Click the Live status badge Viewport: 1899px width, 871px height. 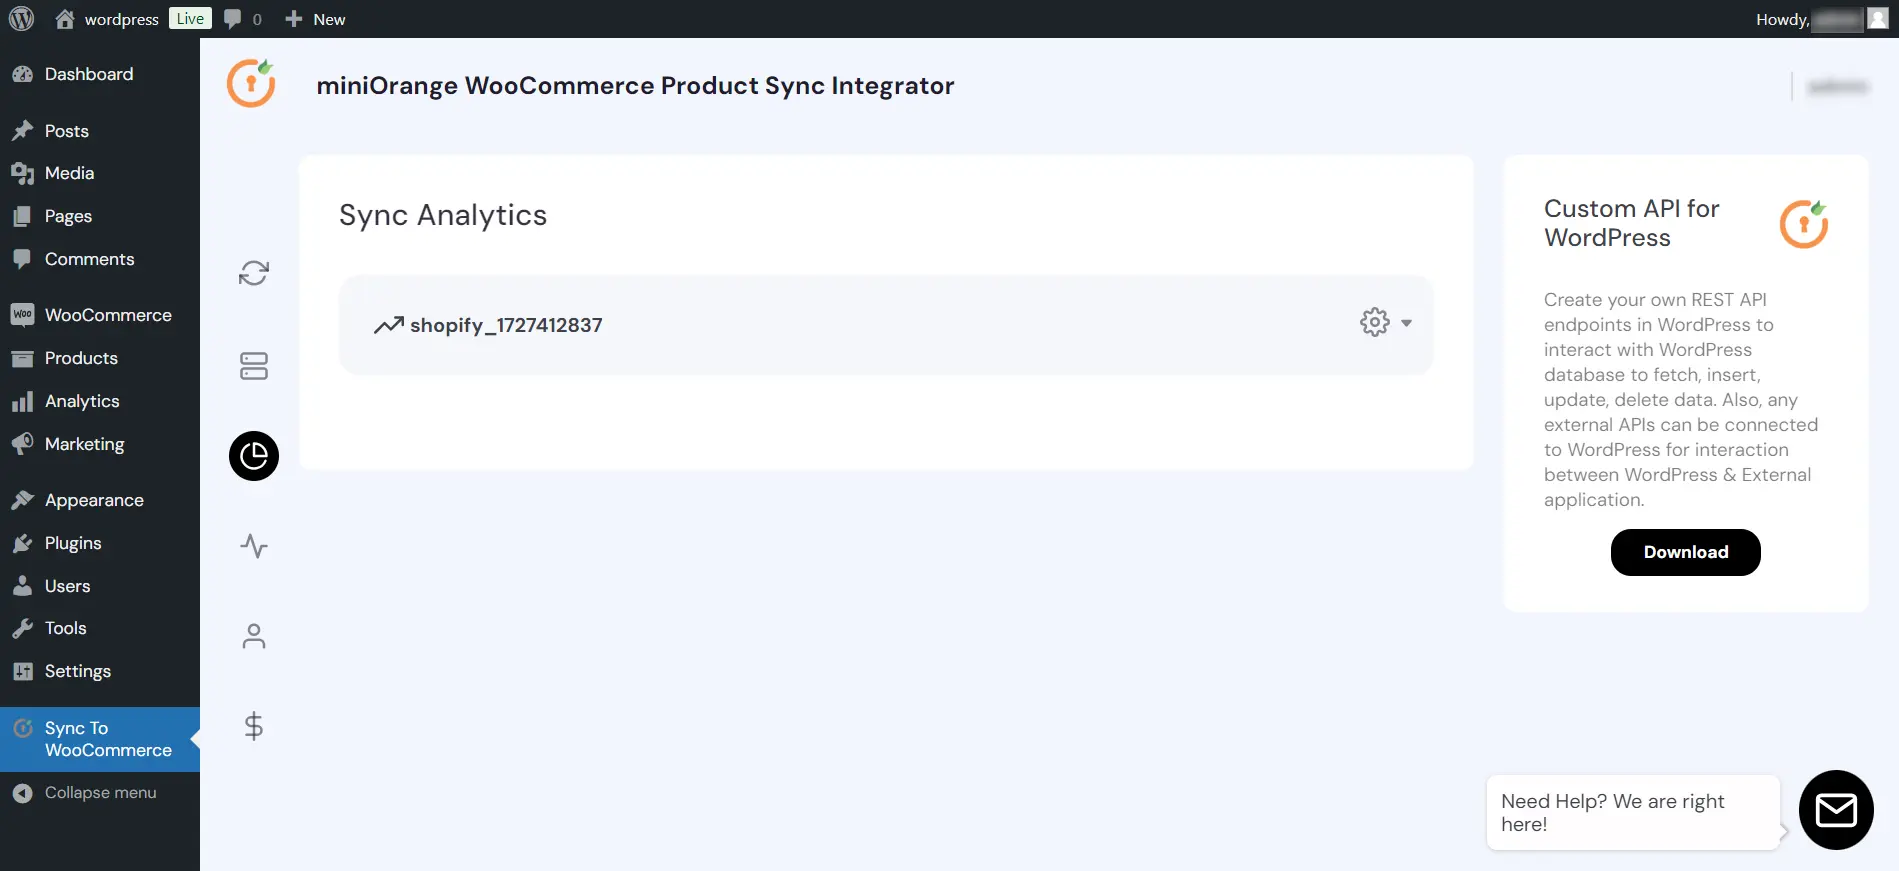coord(190,19)
